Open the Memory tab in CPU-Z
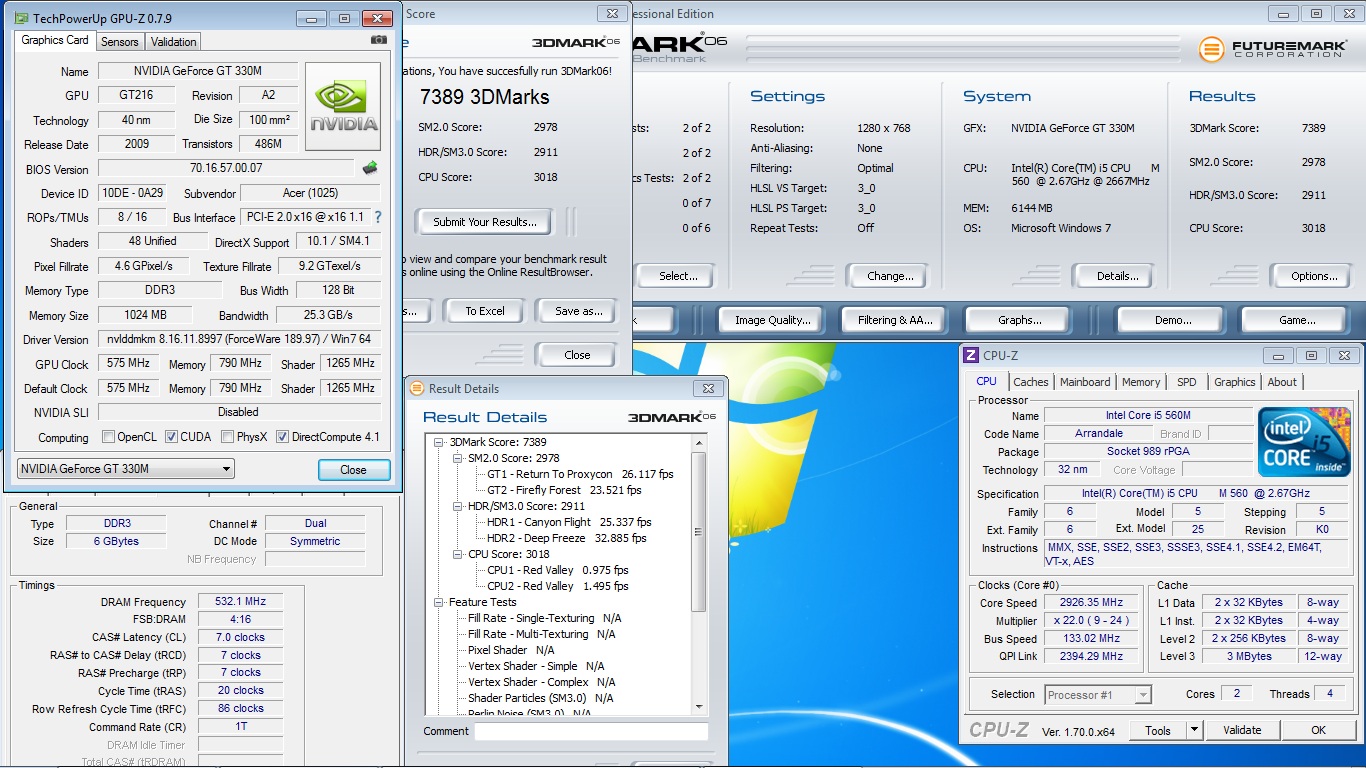1366x768 pixels. [x=1141, y=382]
